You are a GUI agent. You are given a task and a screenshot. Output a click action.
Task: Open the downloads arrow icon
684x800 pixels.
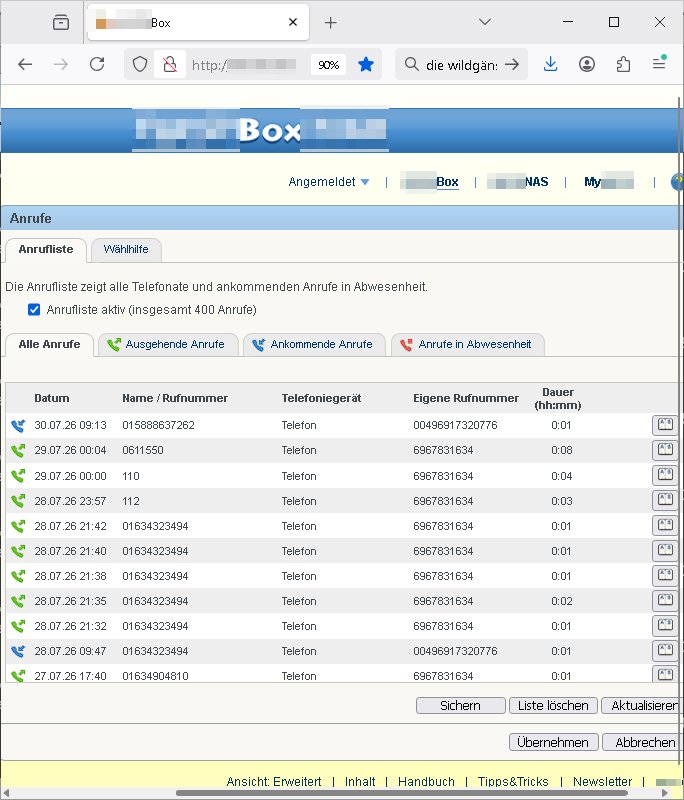click(x=550, y=64)
